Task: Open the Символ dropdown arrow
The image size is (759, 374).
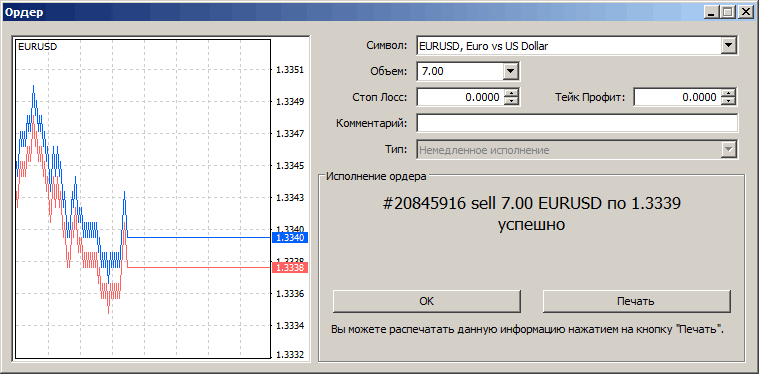Action: (728, 46)
